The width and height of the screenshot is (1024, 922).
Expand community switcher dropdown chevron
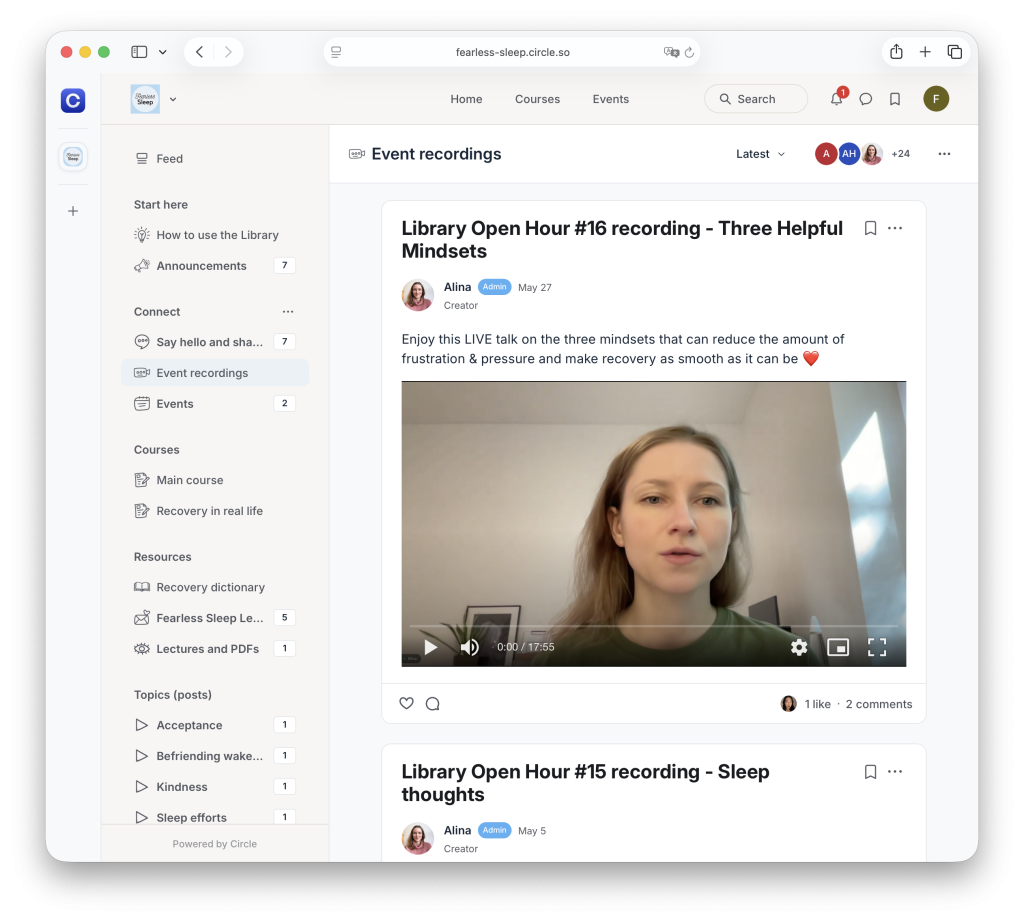click(x=173, y=99)
